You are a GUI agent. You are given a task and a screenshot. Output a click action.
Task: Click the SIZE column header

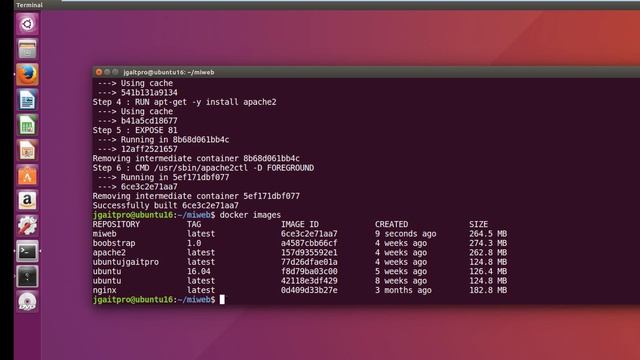[478, 224]
